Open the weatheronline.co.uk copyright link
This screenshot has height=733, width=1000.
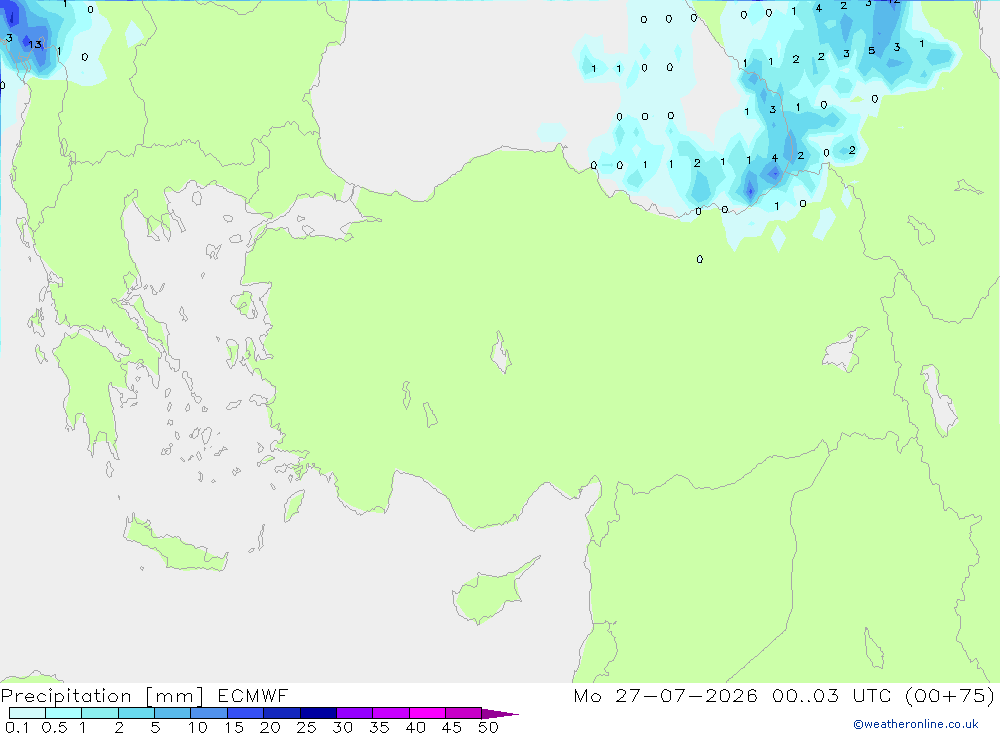coord(916,724)
